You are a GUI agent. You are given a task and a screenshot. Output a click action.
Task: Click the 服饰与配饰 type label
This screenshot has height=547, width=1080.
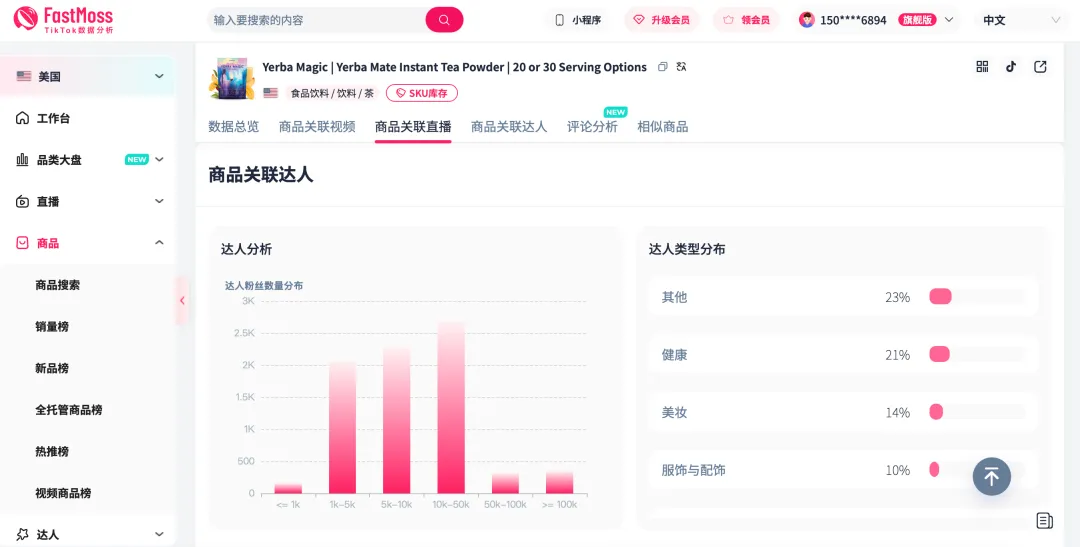[x=693, y=470]
